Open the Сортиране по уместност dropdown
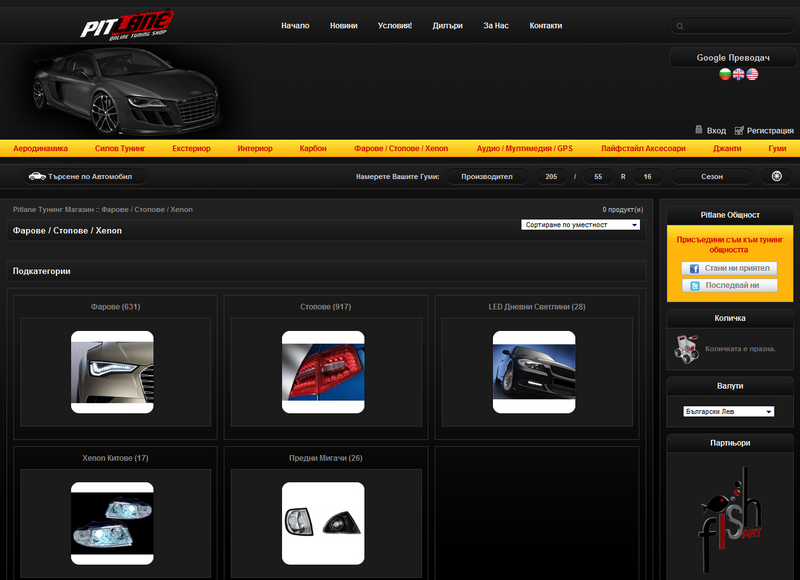800x580 pixels. (580, 224)
